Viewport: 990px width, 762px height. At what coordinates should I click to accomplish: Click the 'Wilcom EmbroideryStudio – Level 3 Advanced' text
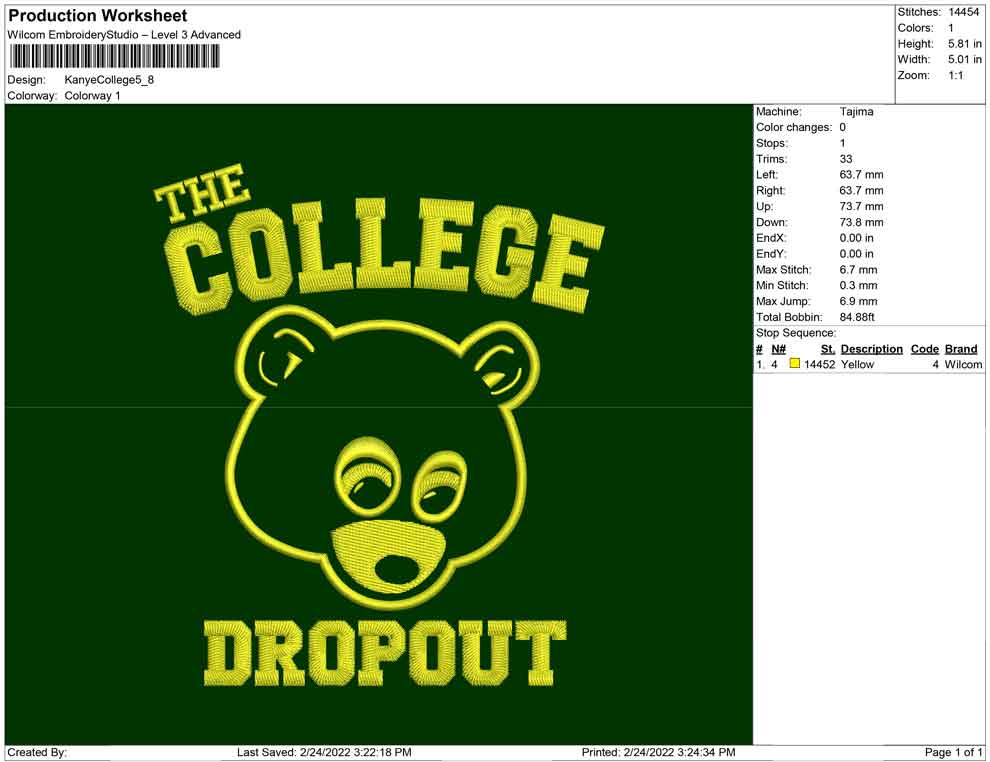pos(124,35)
